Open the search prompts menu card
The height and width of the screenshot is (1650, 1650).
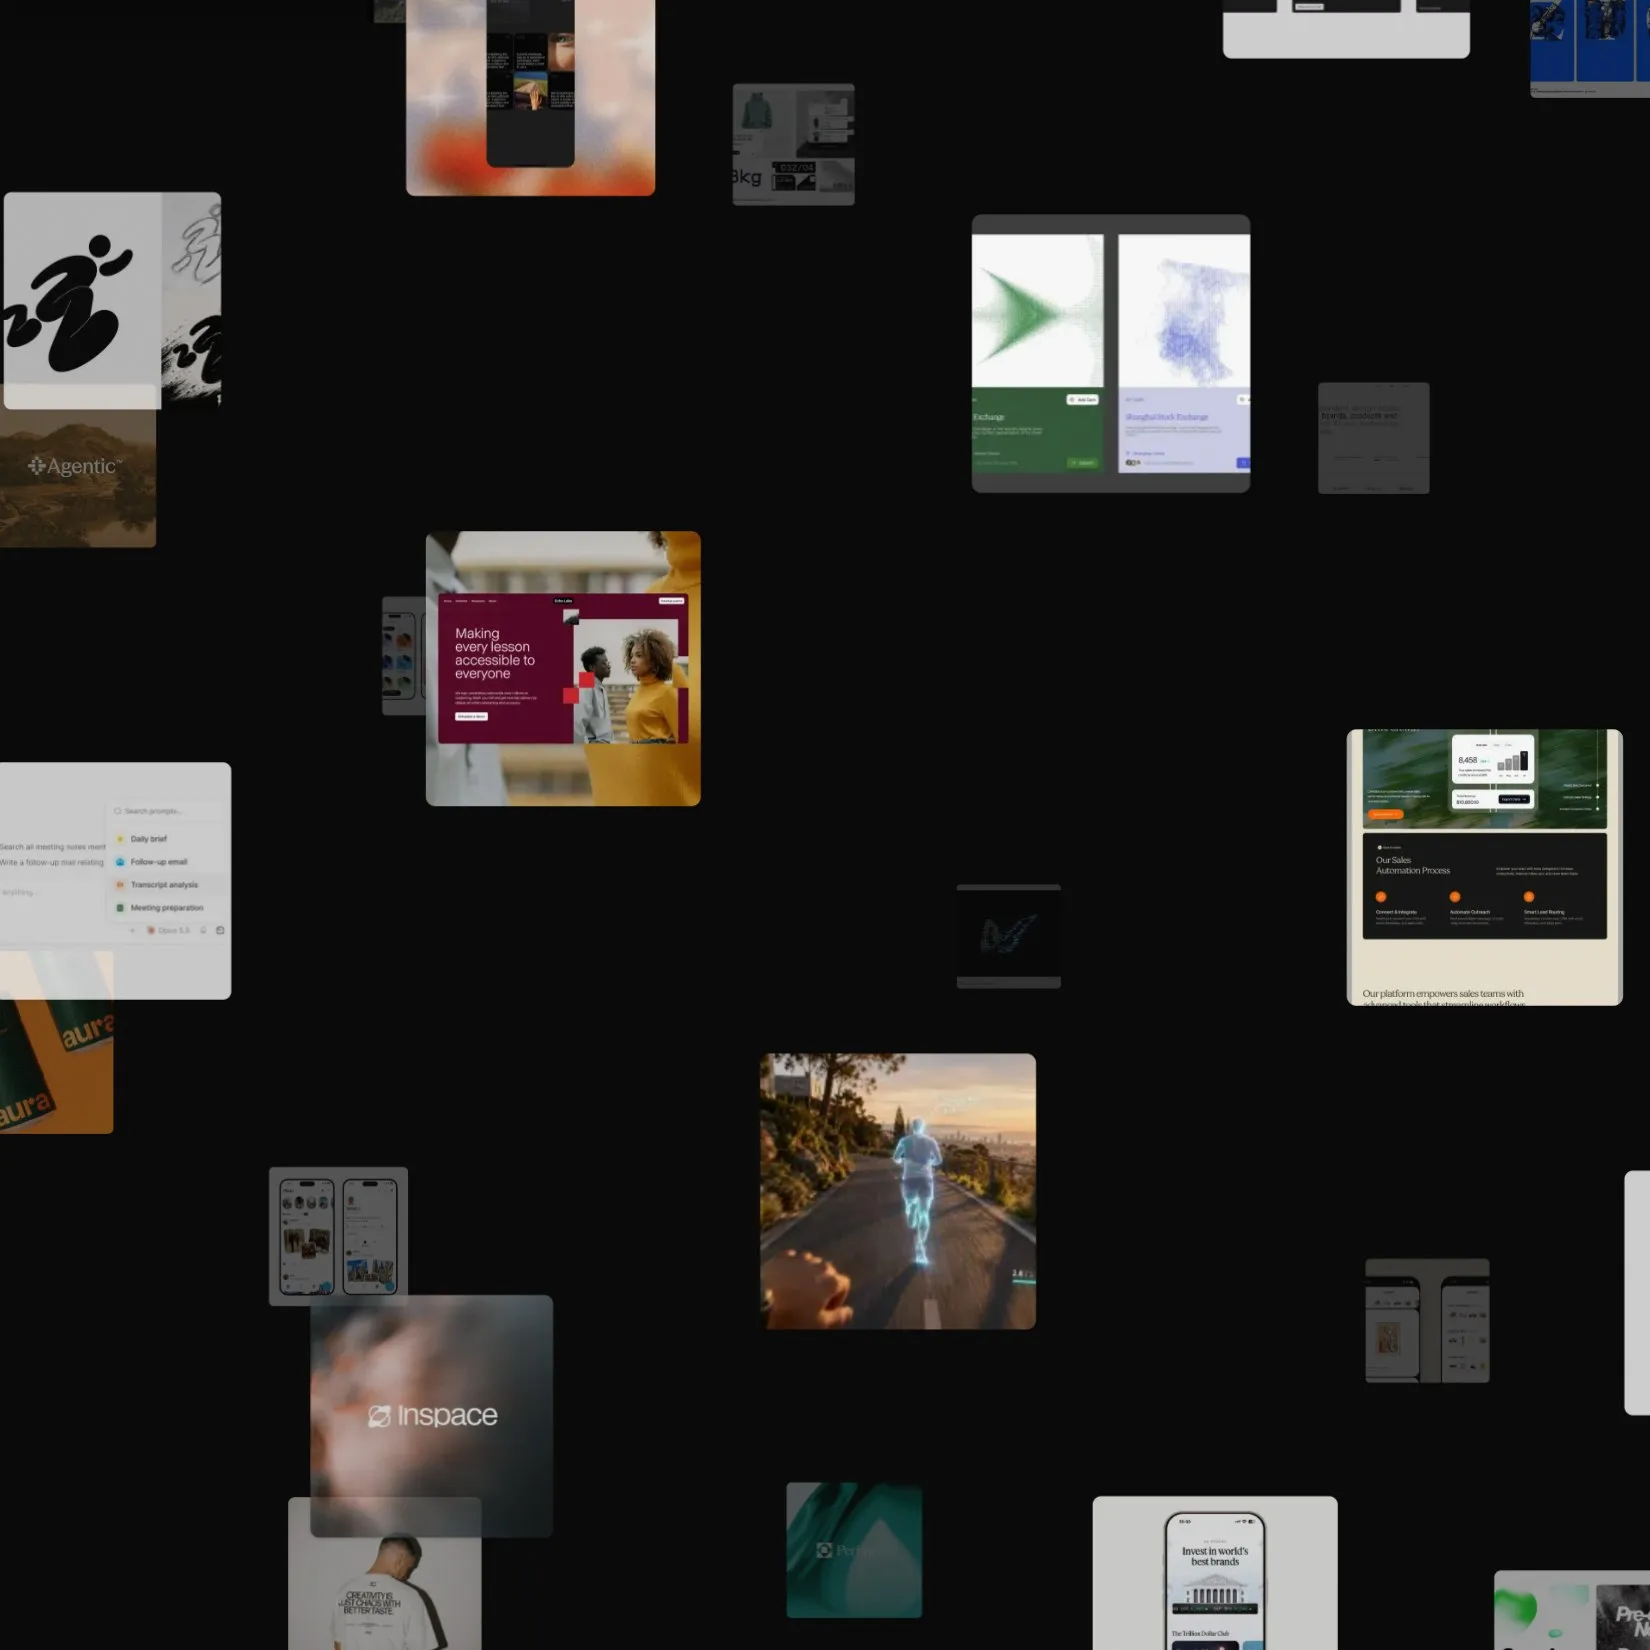point(115,880)
